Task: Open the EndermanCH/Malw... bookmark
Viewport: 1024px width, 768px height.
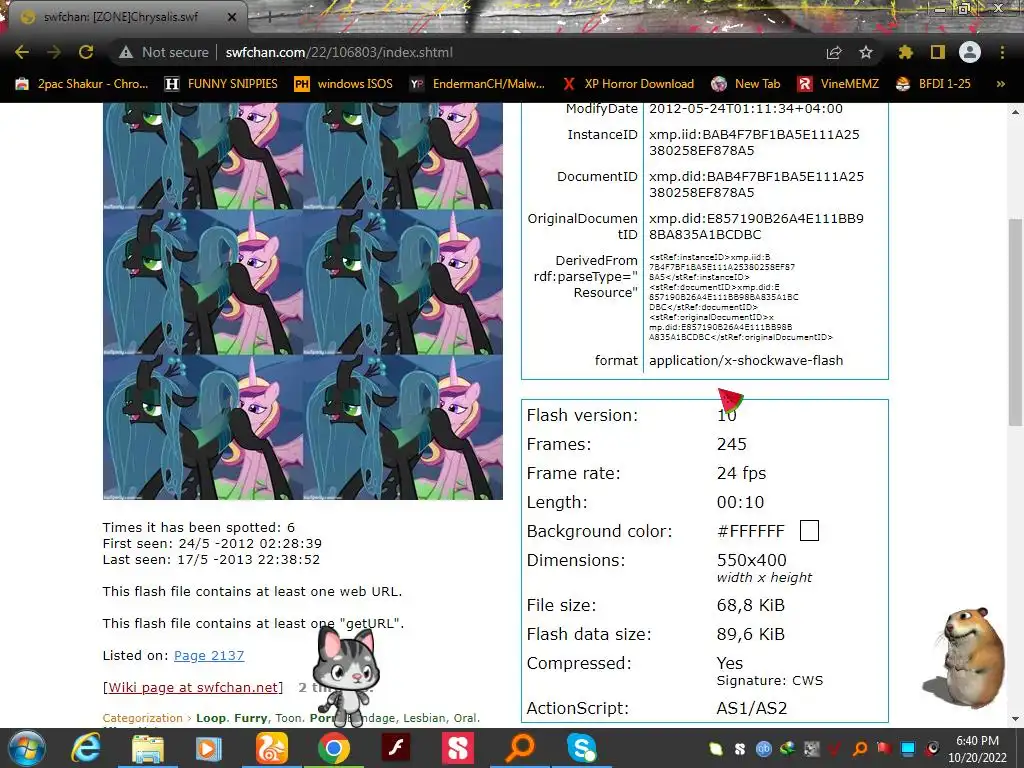Action: [477, 84]
